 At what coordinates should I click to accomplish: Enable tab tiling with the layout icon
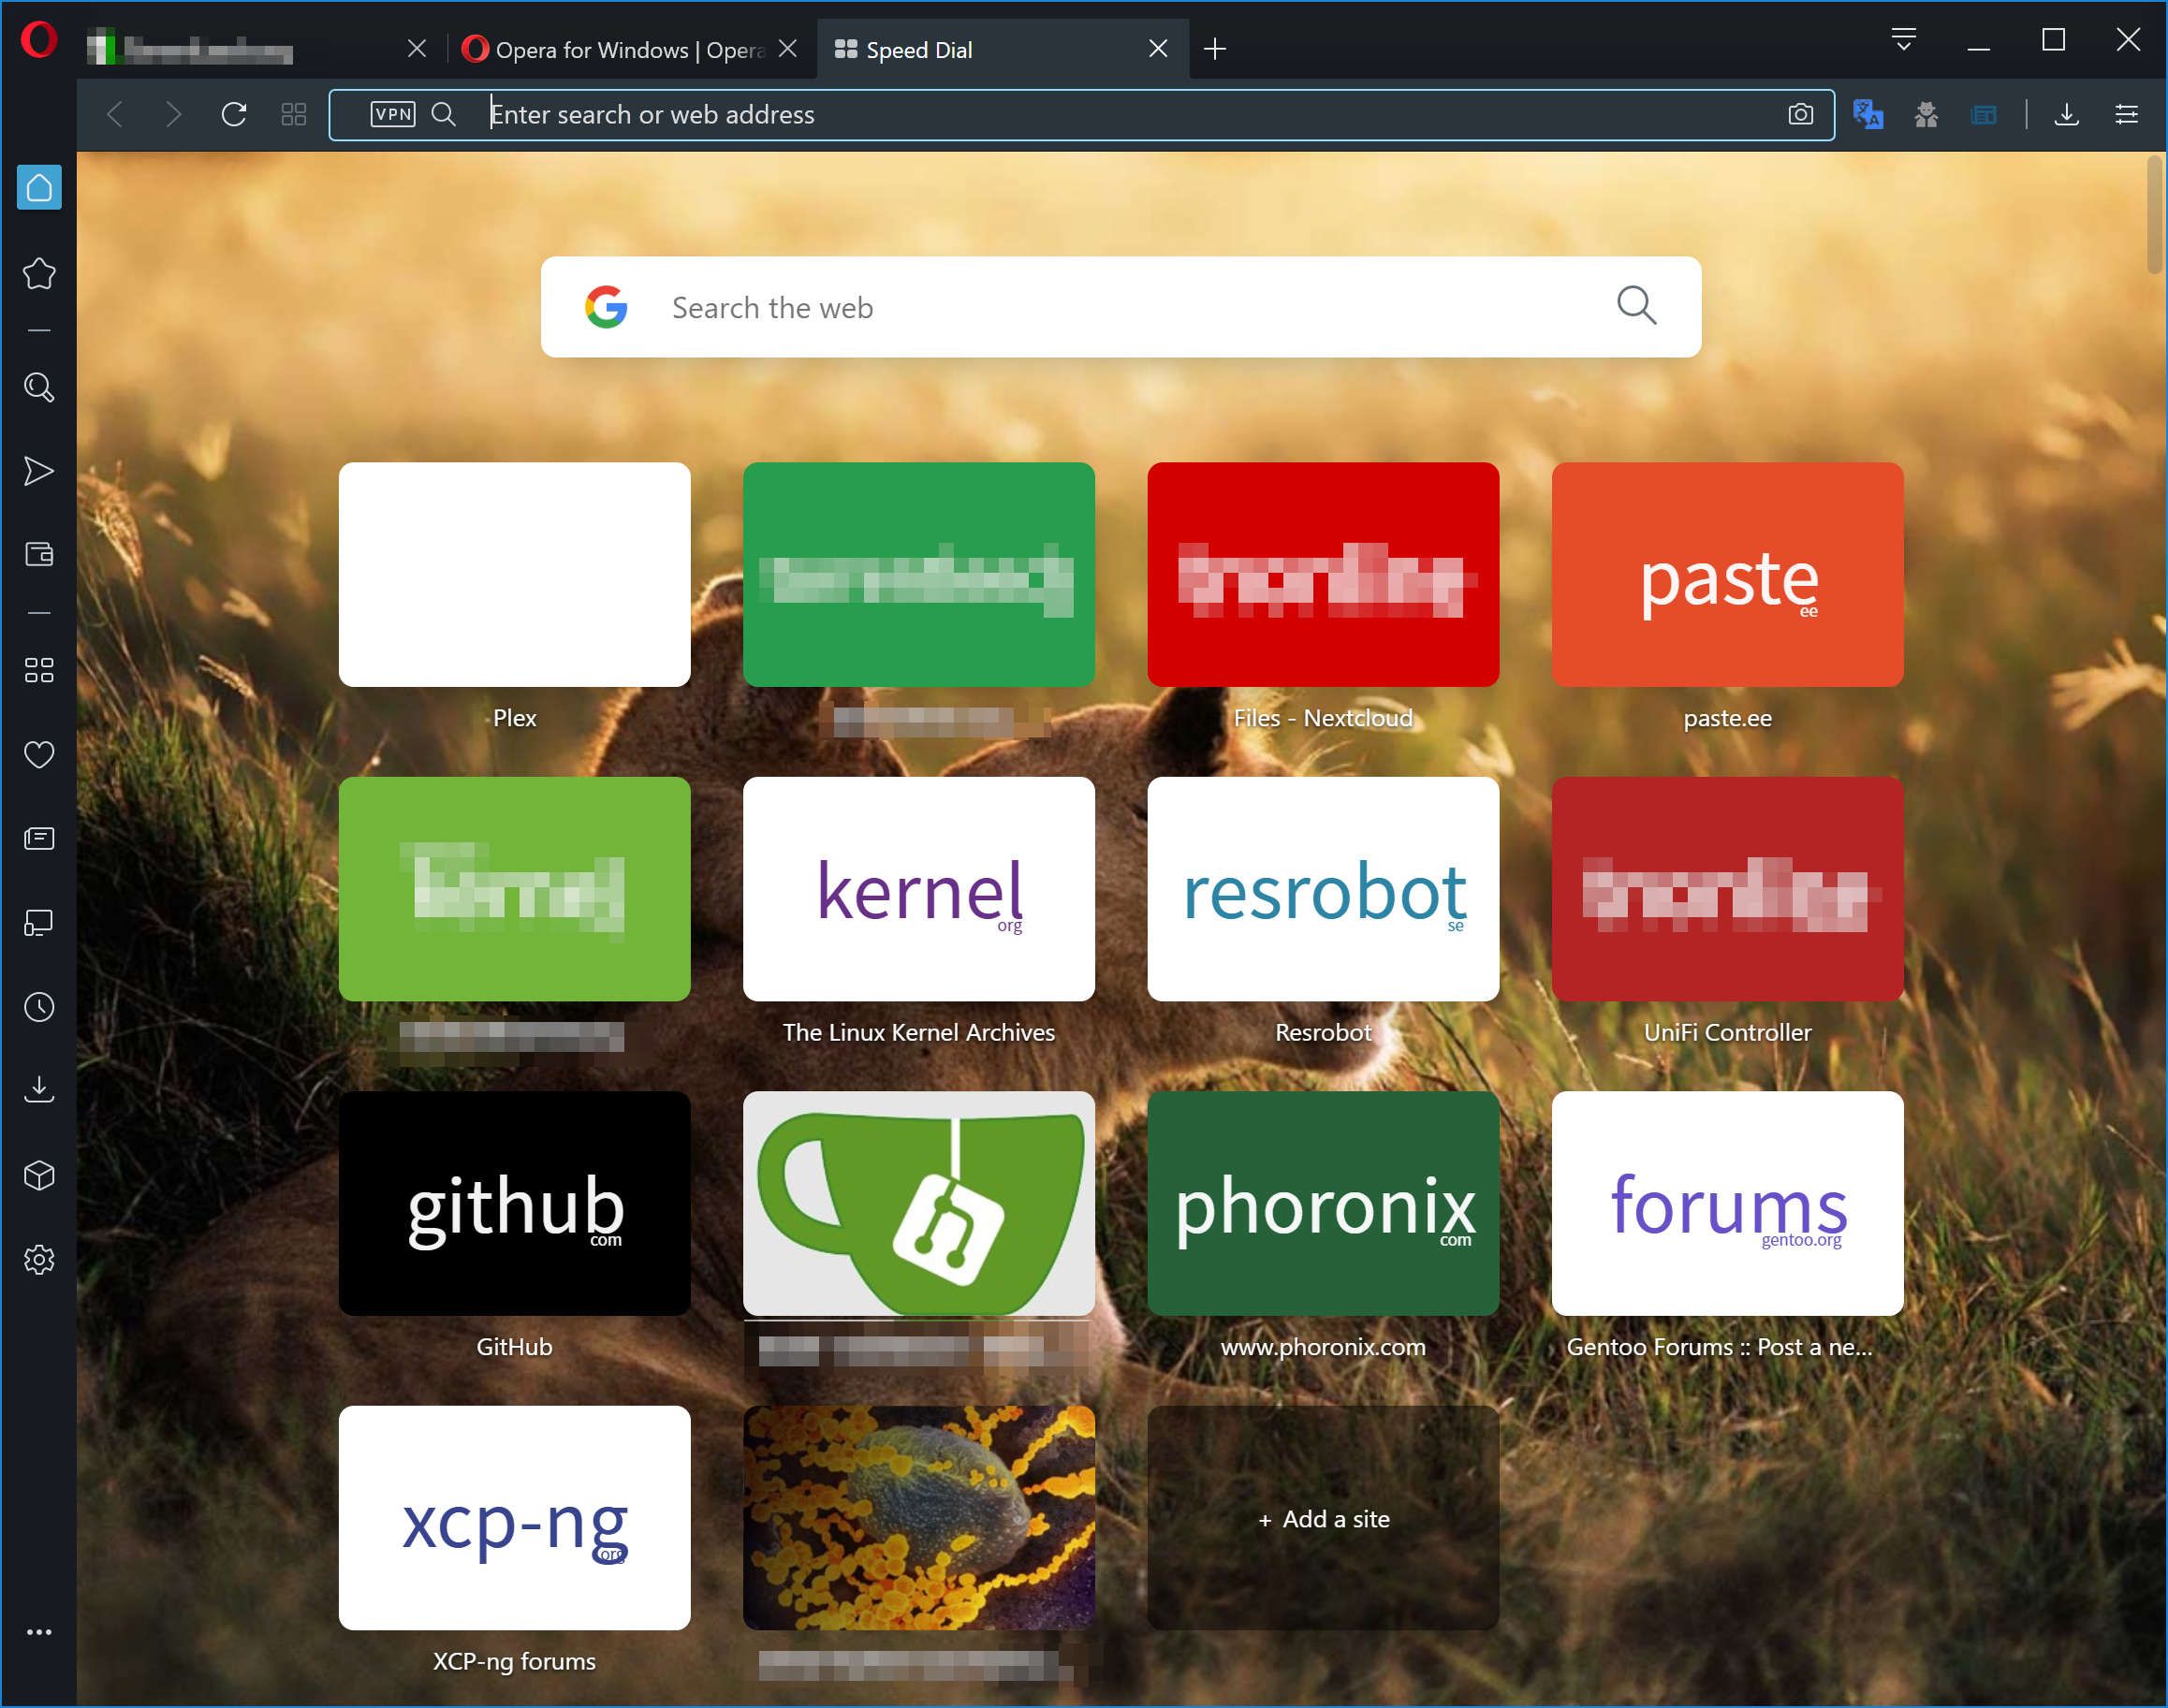point(294,114)
